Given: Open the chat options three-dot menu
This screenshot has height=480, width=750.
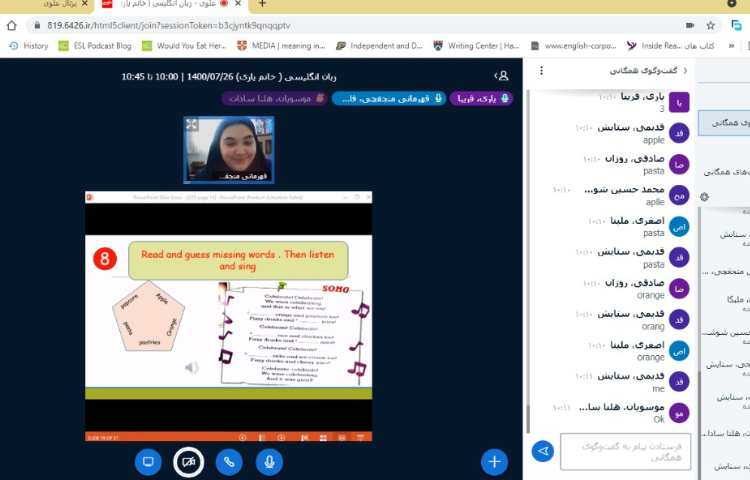Looking at the screenshot, I should (541, 71).
